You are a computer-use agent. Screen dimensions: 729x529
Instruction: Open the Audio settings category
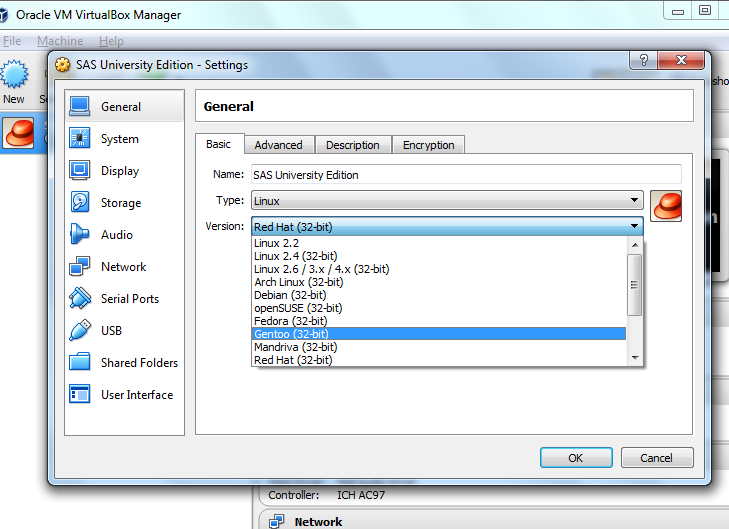tap(125, 235)
